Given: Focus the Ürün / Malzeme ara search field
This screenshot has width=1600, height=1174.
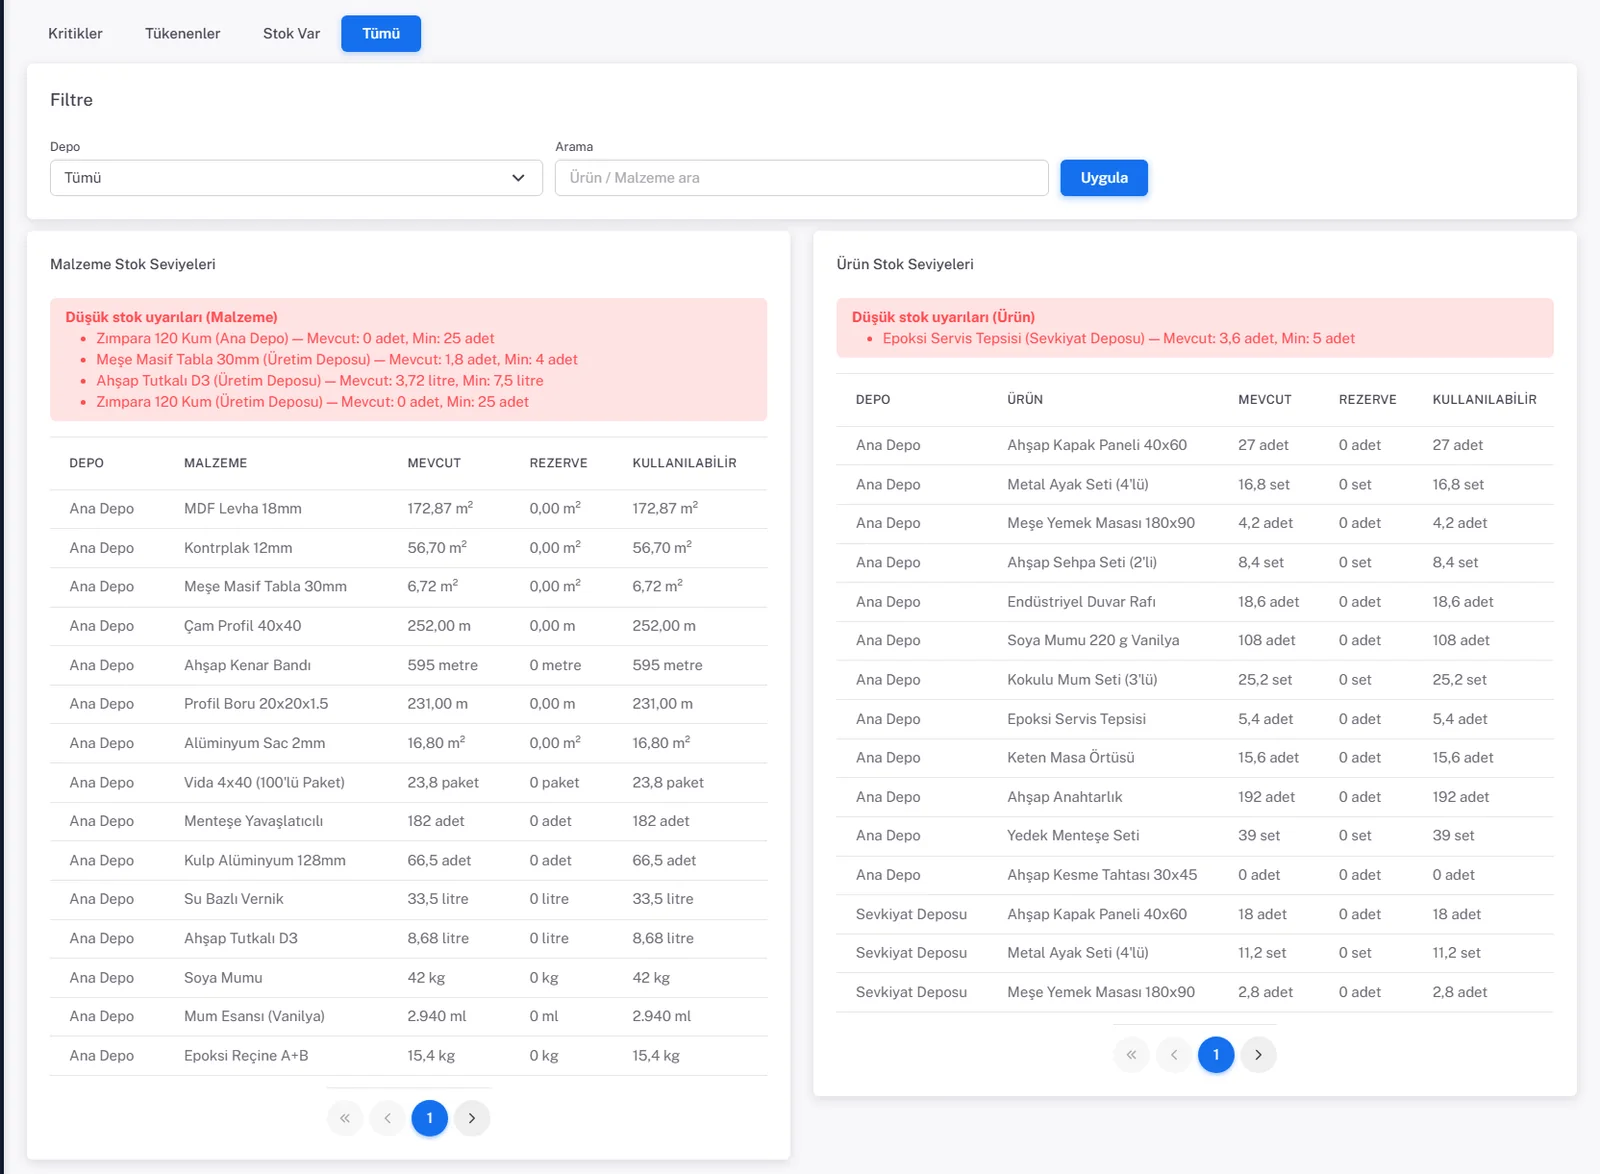Looking at the screenshot, I should [x=801, y=178].
